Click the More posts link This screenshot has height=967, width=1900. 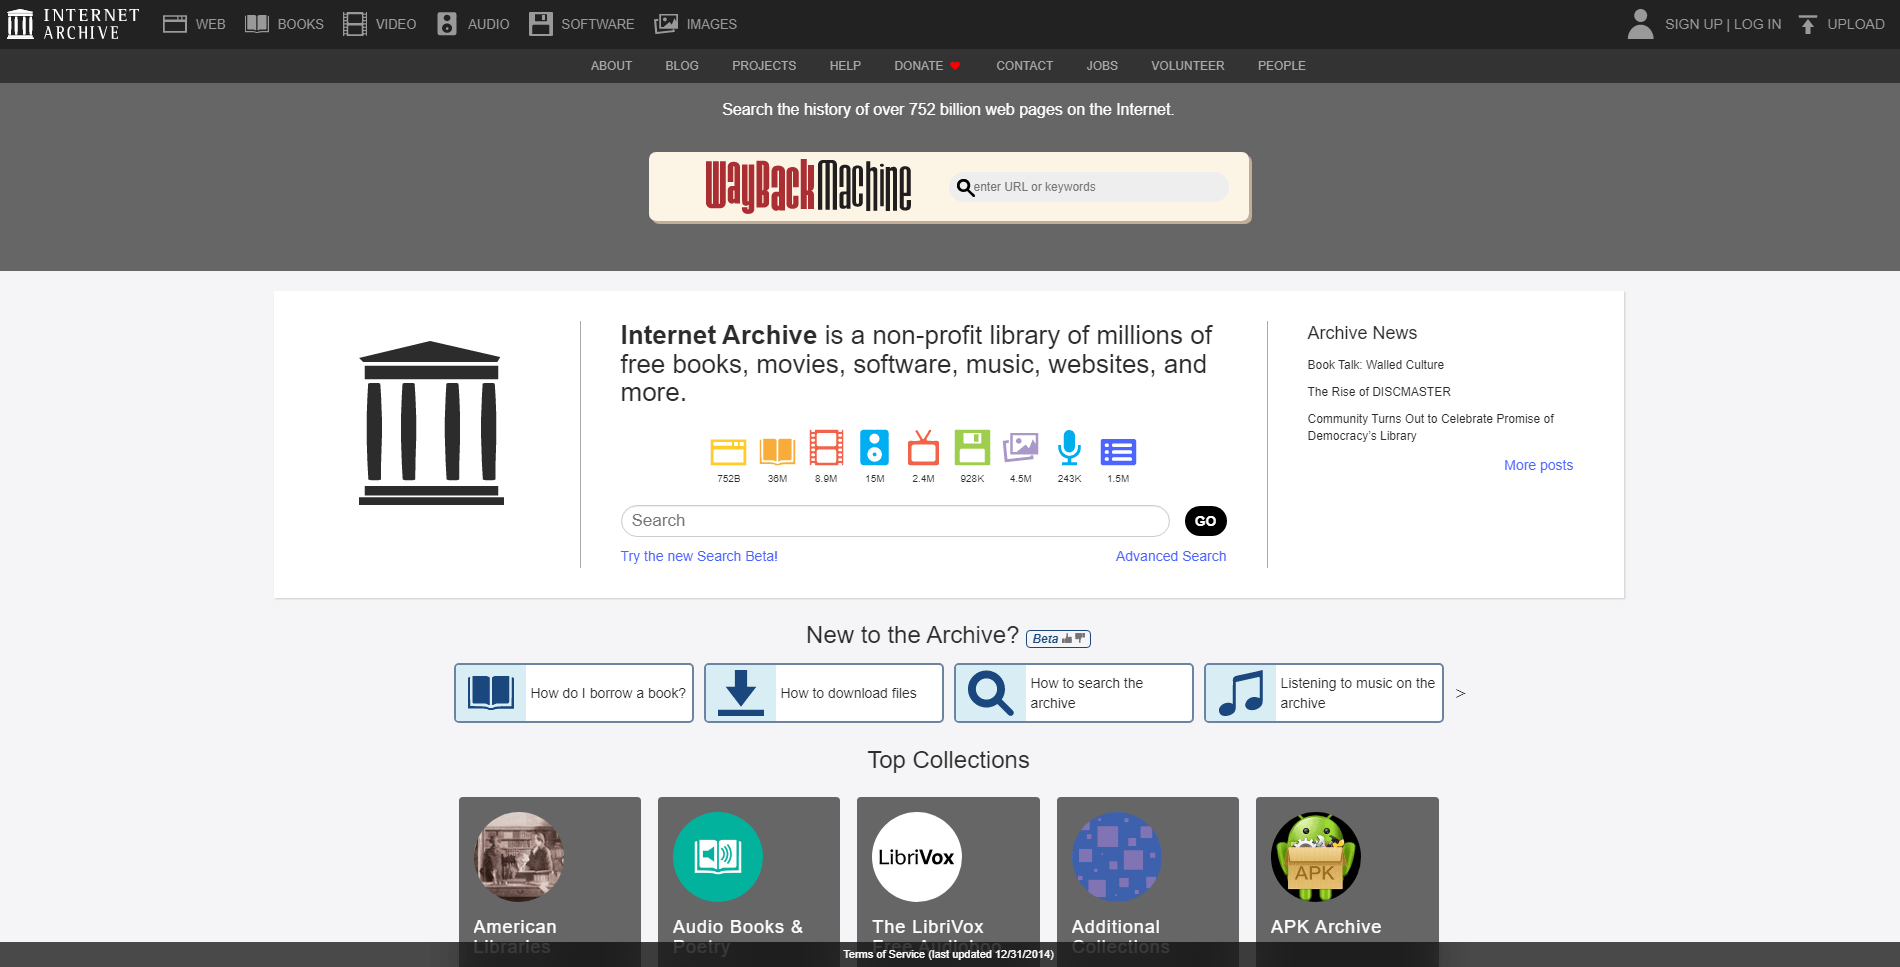pos(1538,465)
